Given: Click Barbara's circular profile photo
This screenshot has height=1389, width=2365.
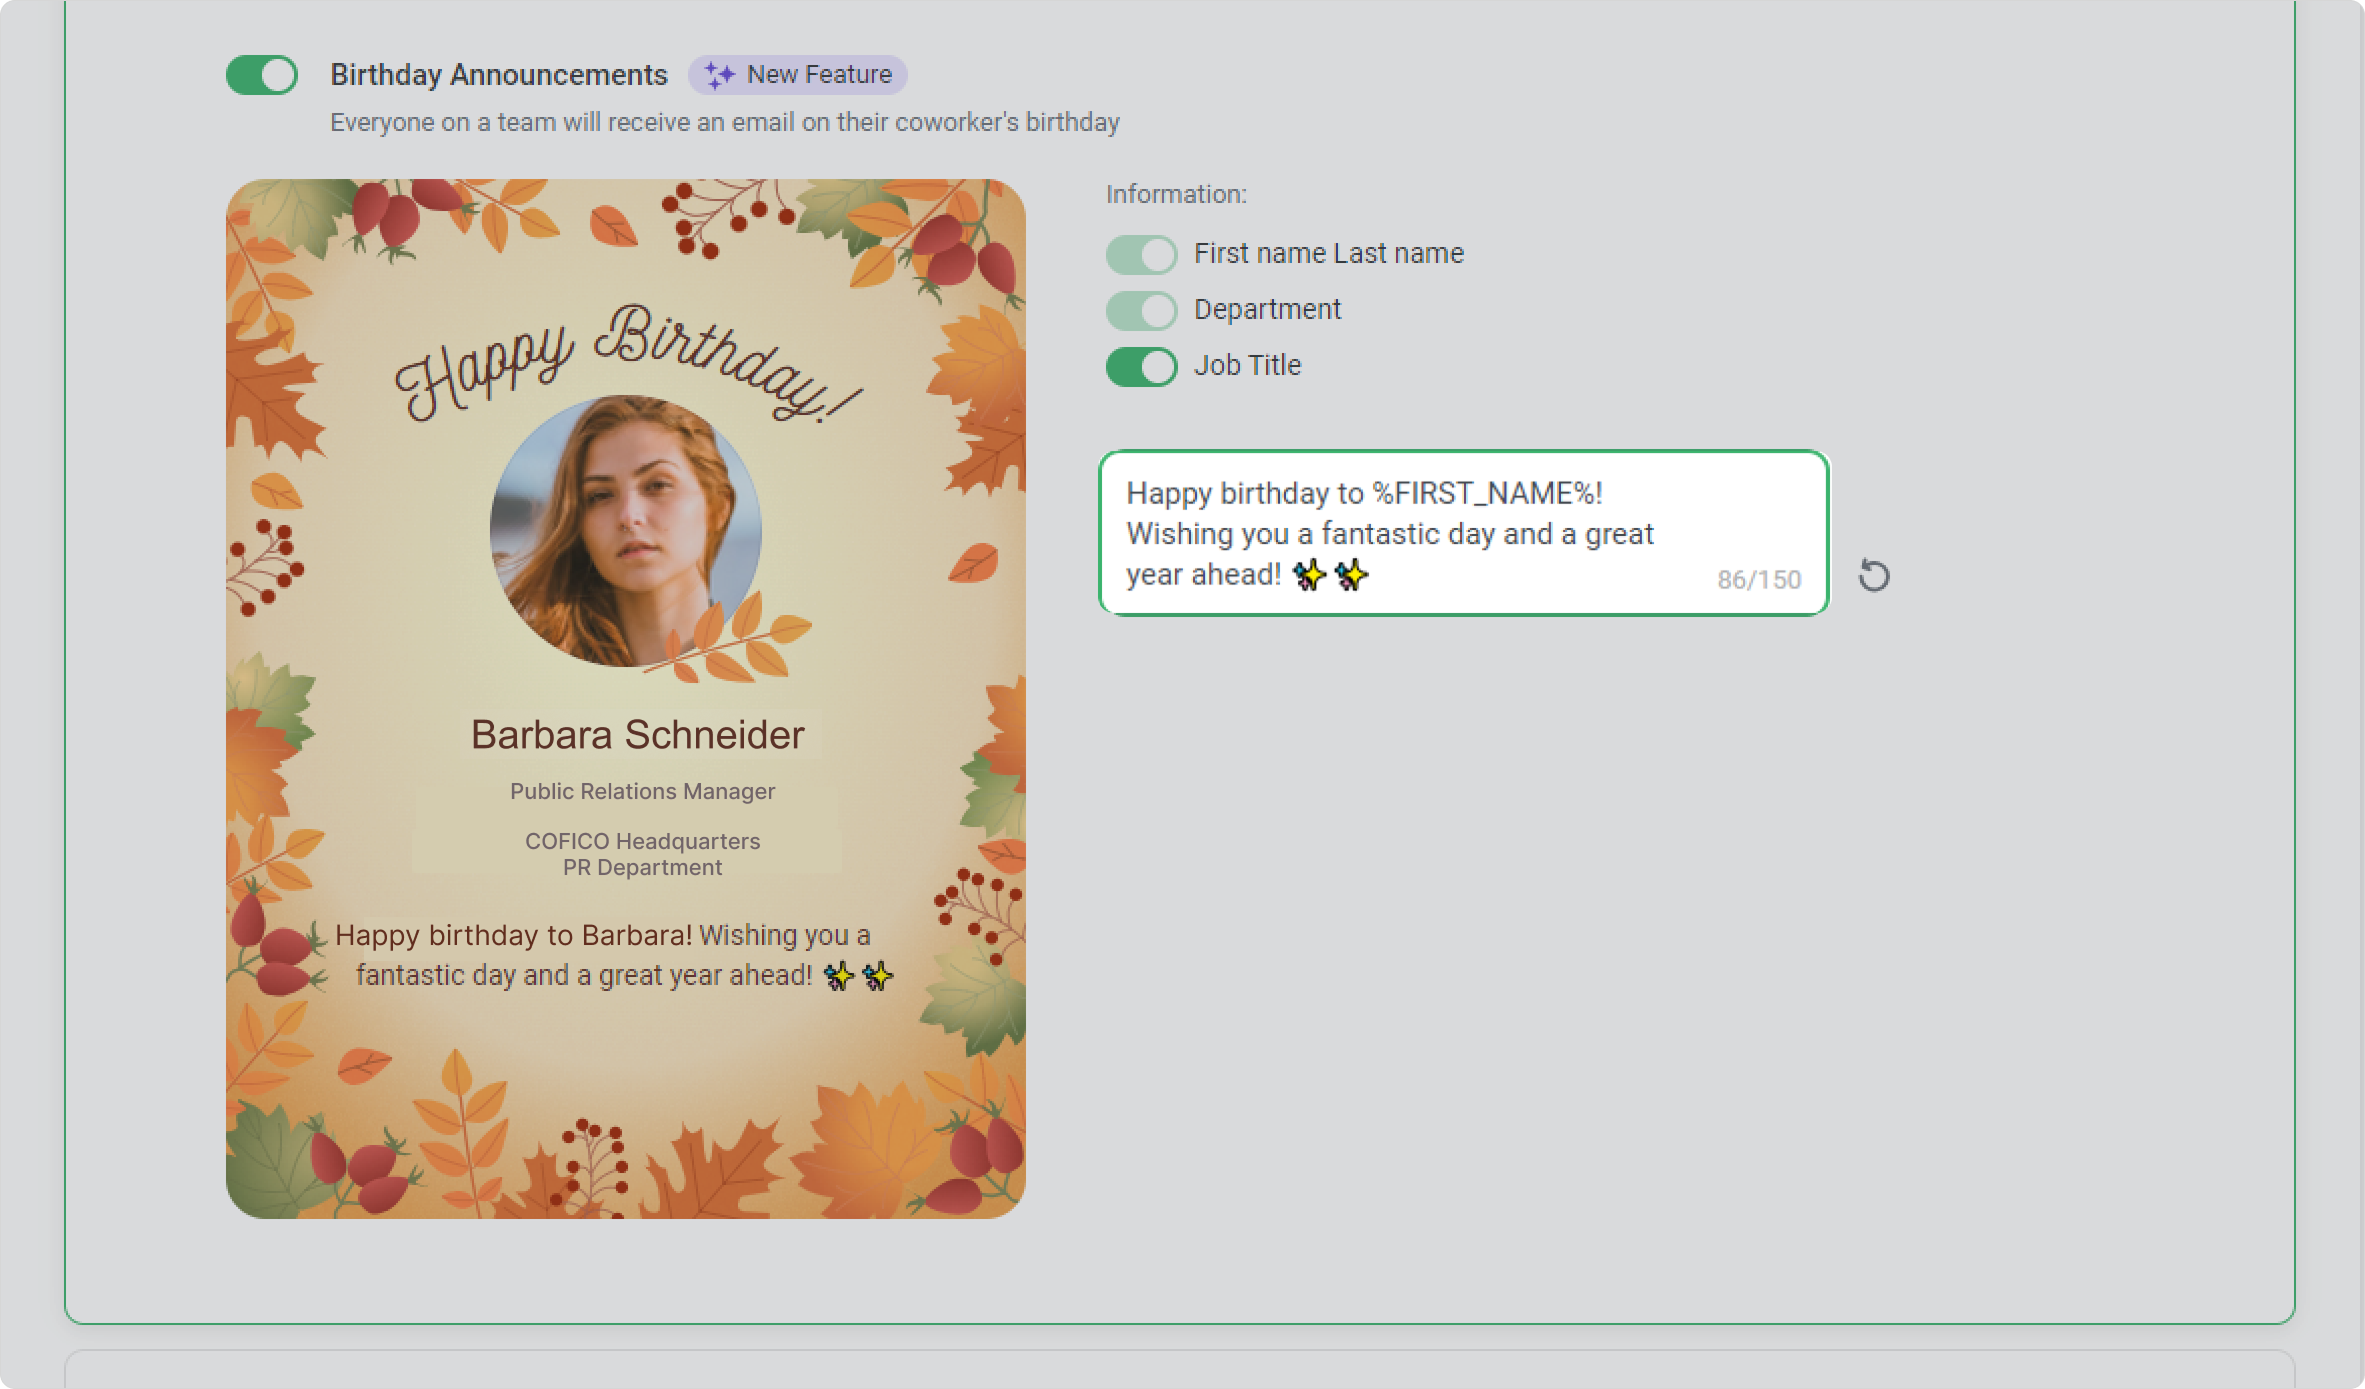Looking at the screenshot, I should click(x=625, y=530).
